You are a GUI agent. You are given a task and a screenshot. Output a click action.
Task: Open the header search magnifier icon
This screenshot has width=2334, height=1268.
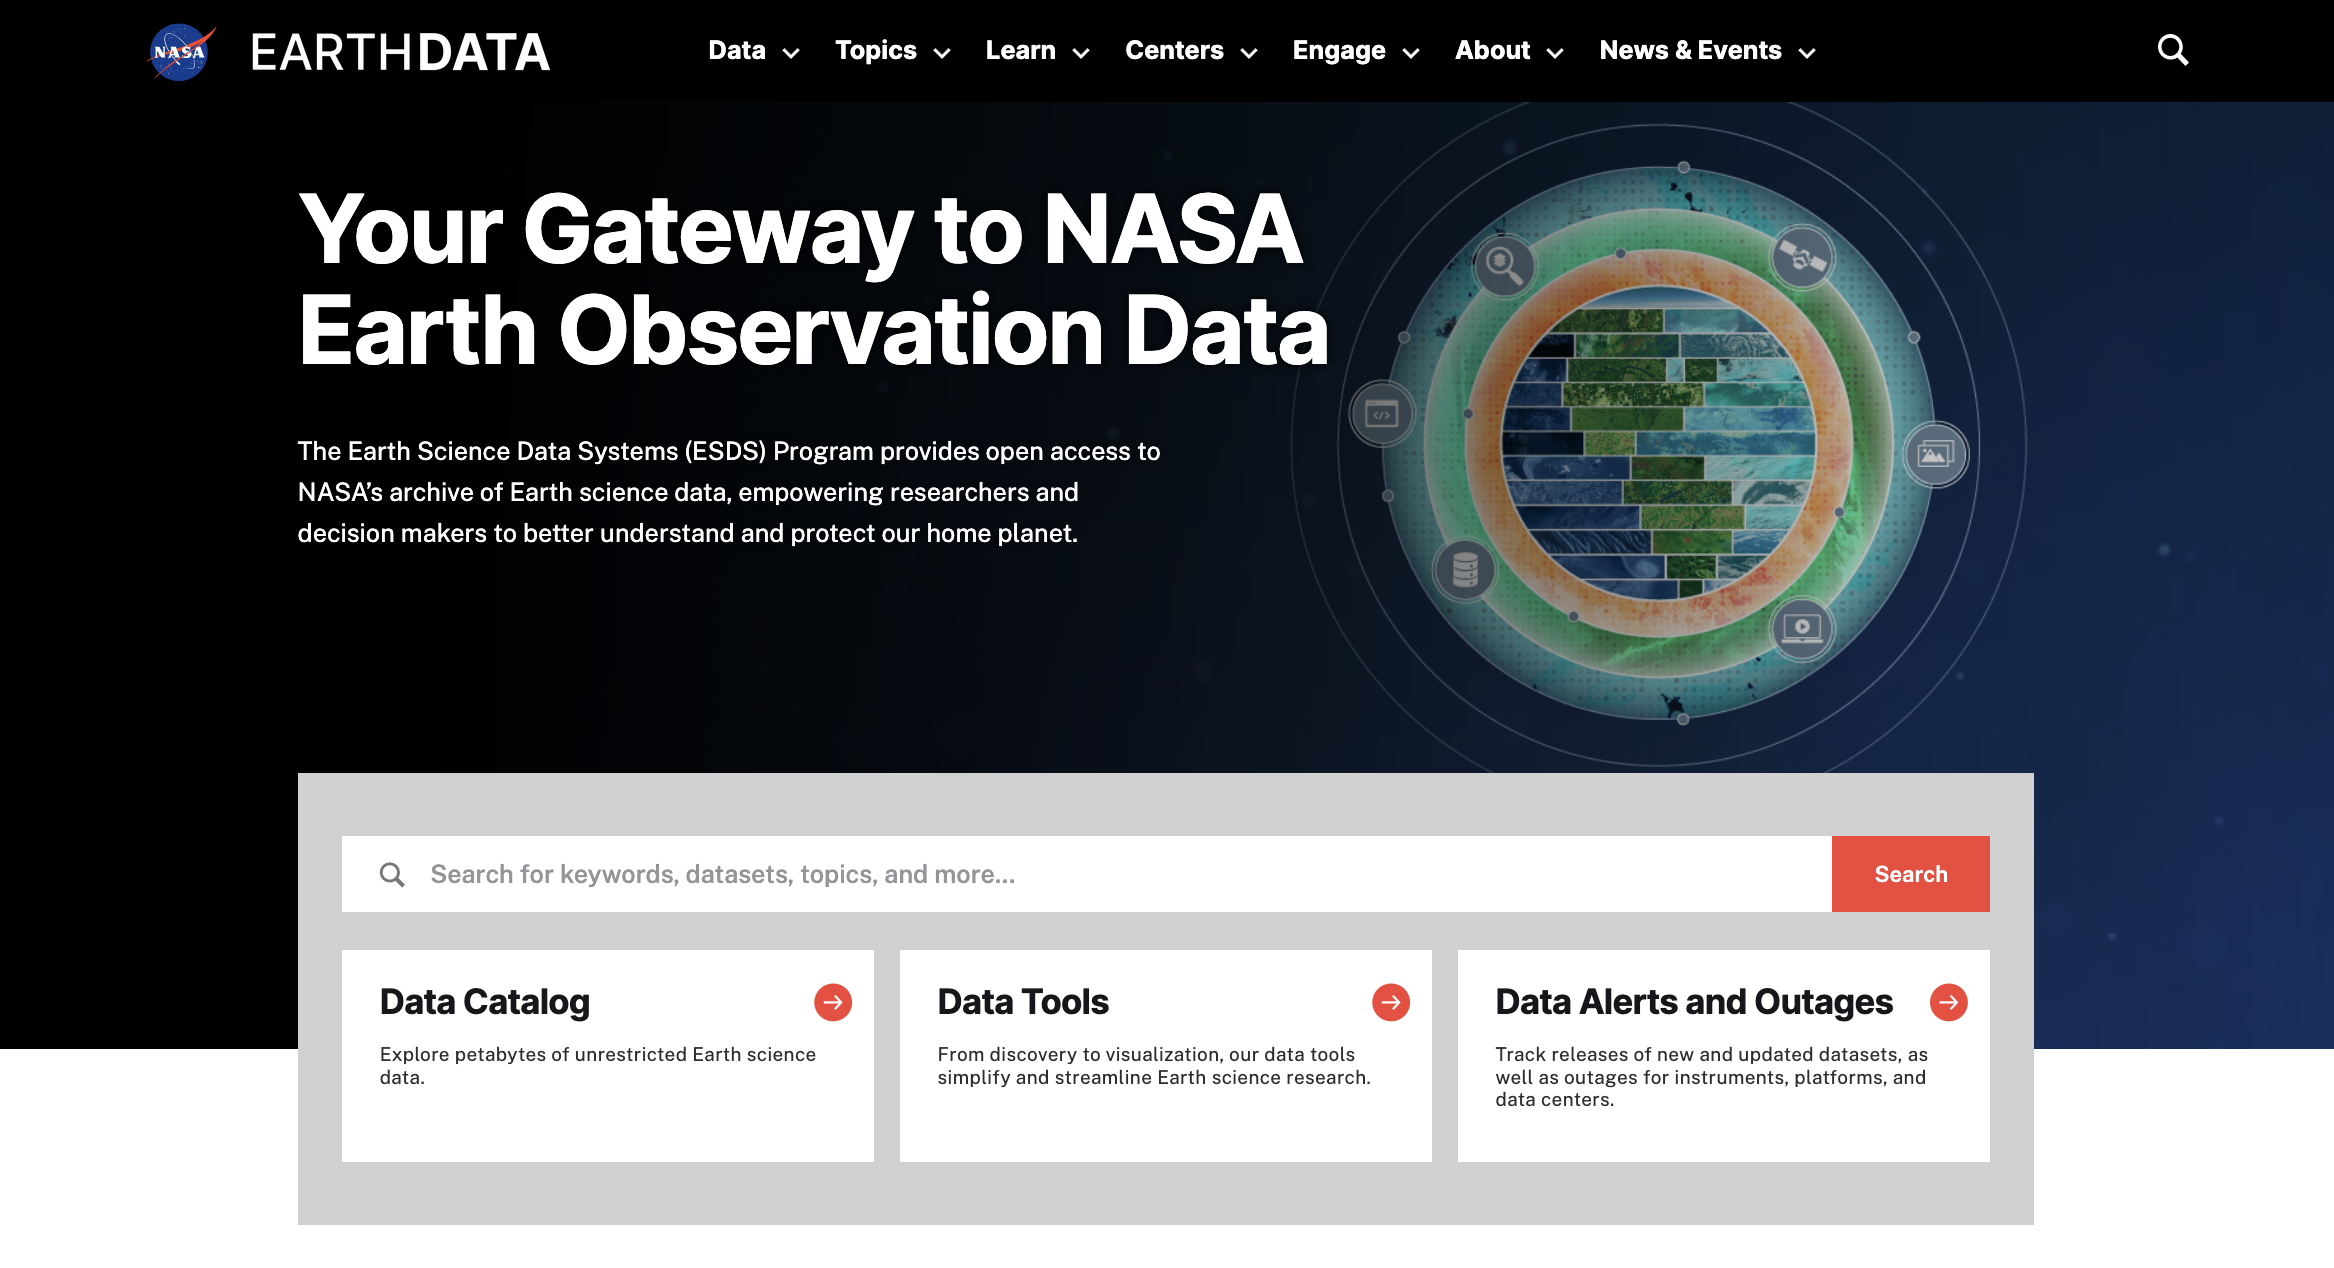[2172, 50]
